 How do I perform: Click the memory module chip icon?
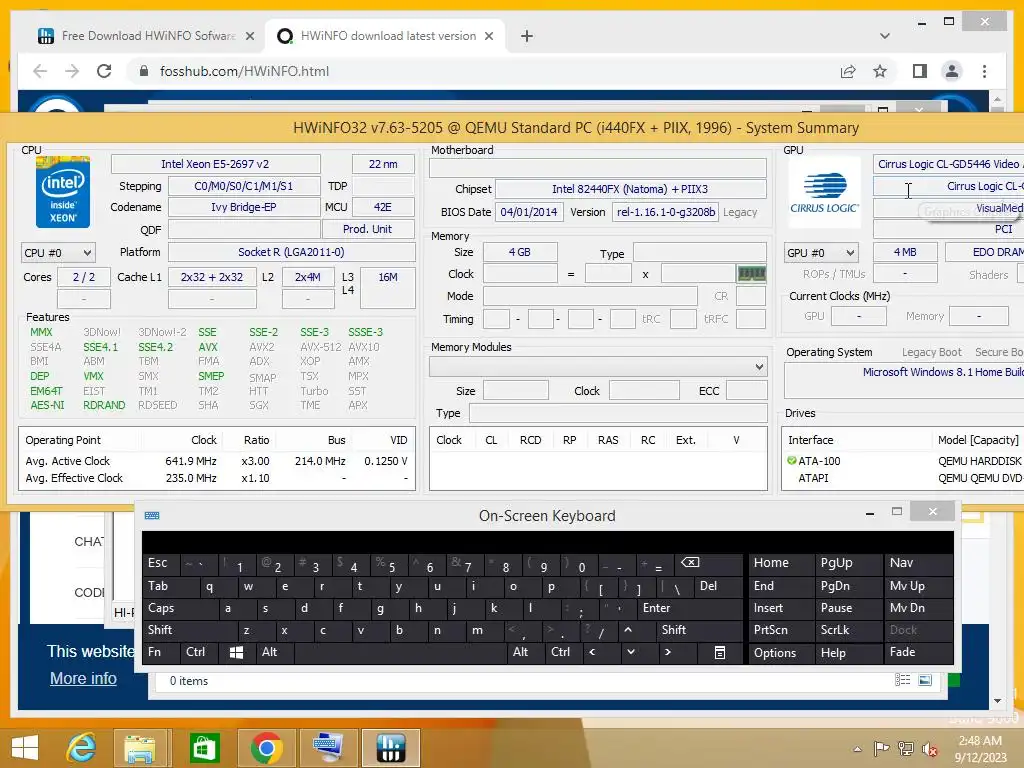click(x=751, y=274)
